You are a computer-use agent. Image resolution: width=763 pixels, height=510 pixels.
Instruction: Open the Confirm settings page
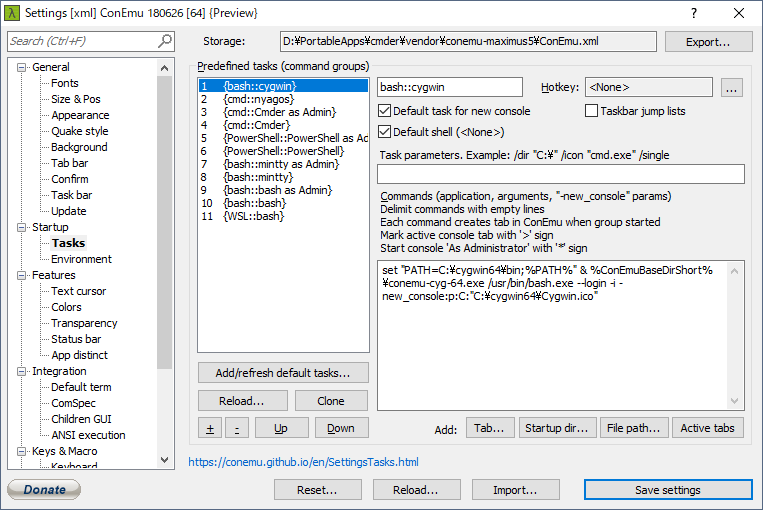tap(70, 179)
